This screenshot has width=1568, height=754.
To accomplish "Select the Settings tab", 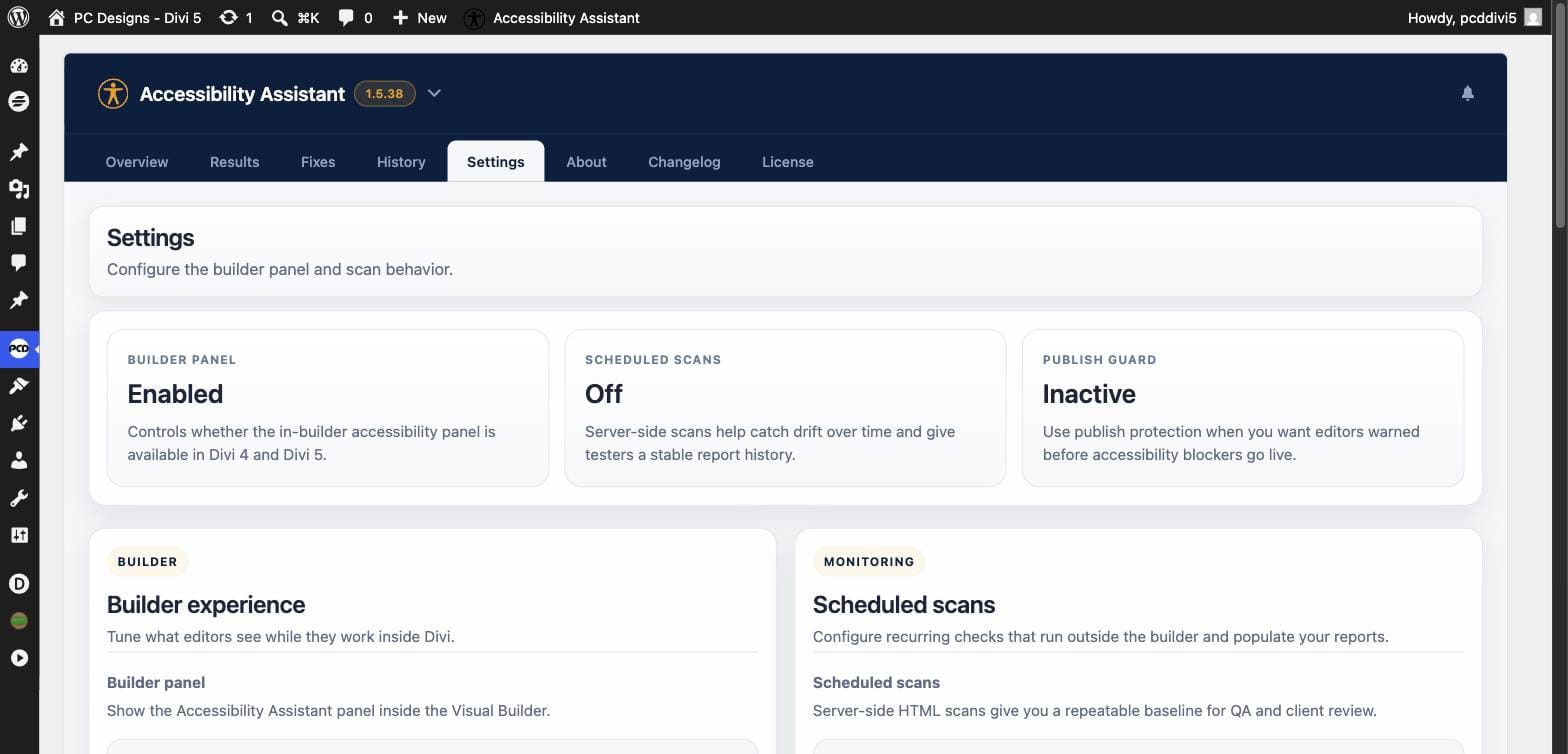I will pos(495,162).
